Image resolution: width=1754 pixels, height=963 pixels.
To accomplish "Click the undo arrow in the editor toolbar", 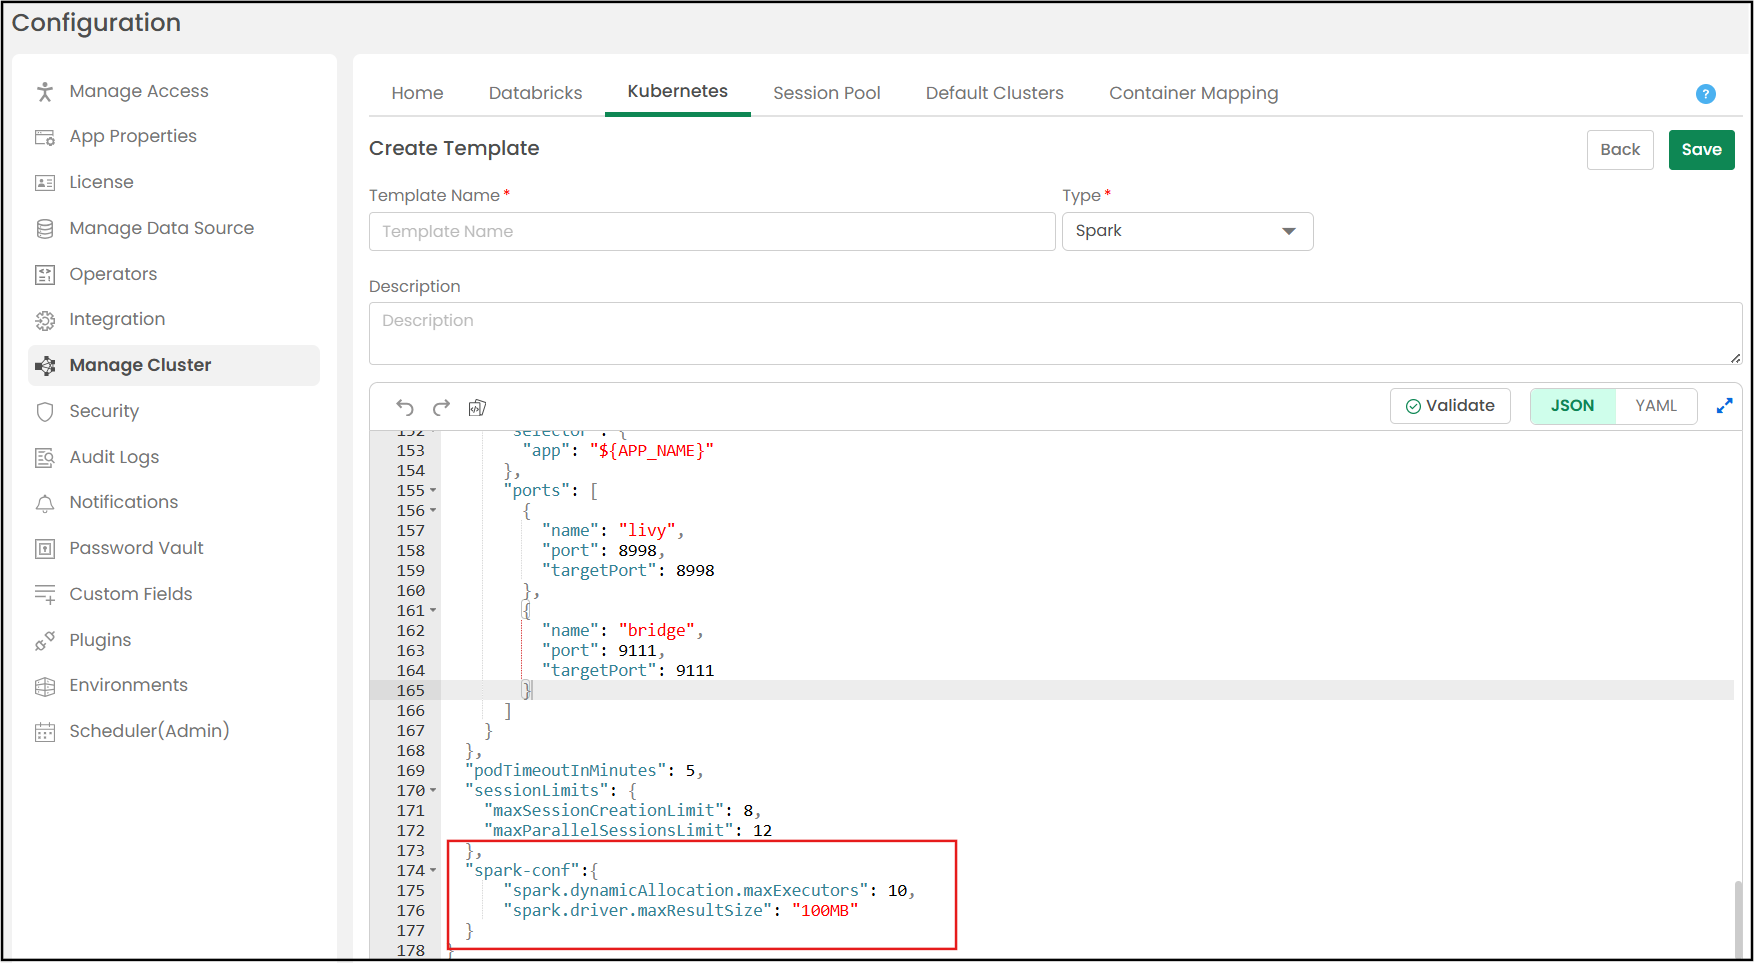I will pos(404,407).
